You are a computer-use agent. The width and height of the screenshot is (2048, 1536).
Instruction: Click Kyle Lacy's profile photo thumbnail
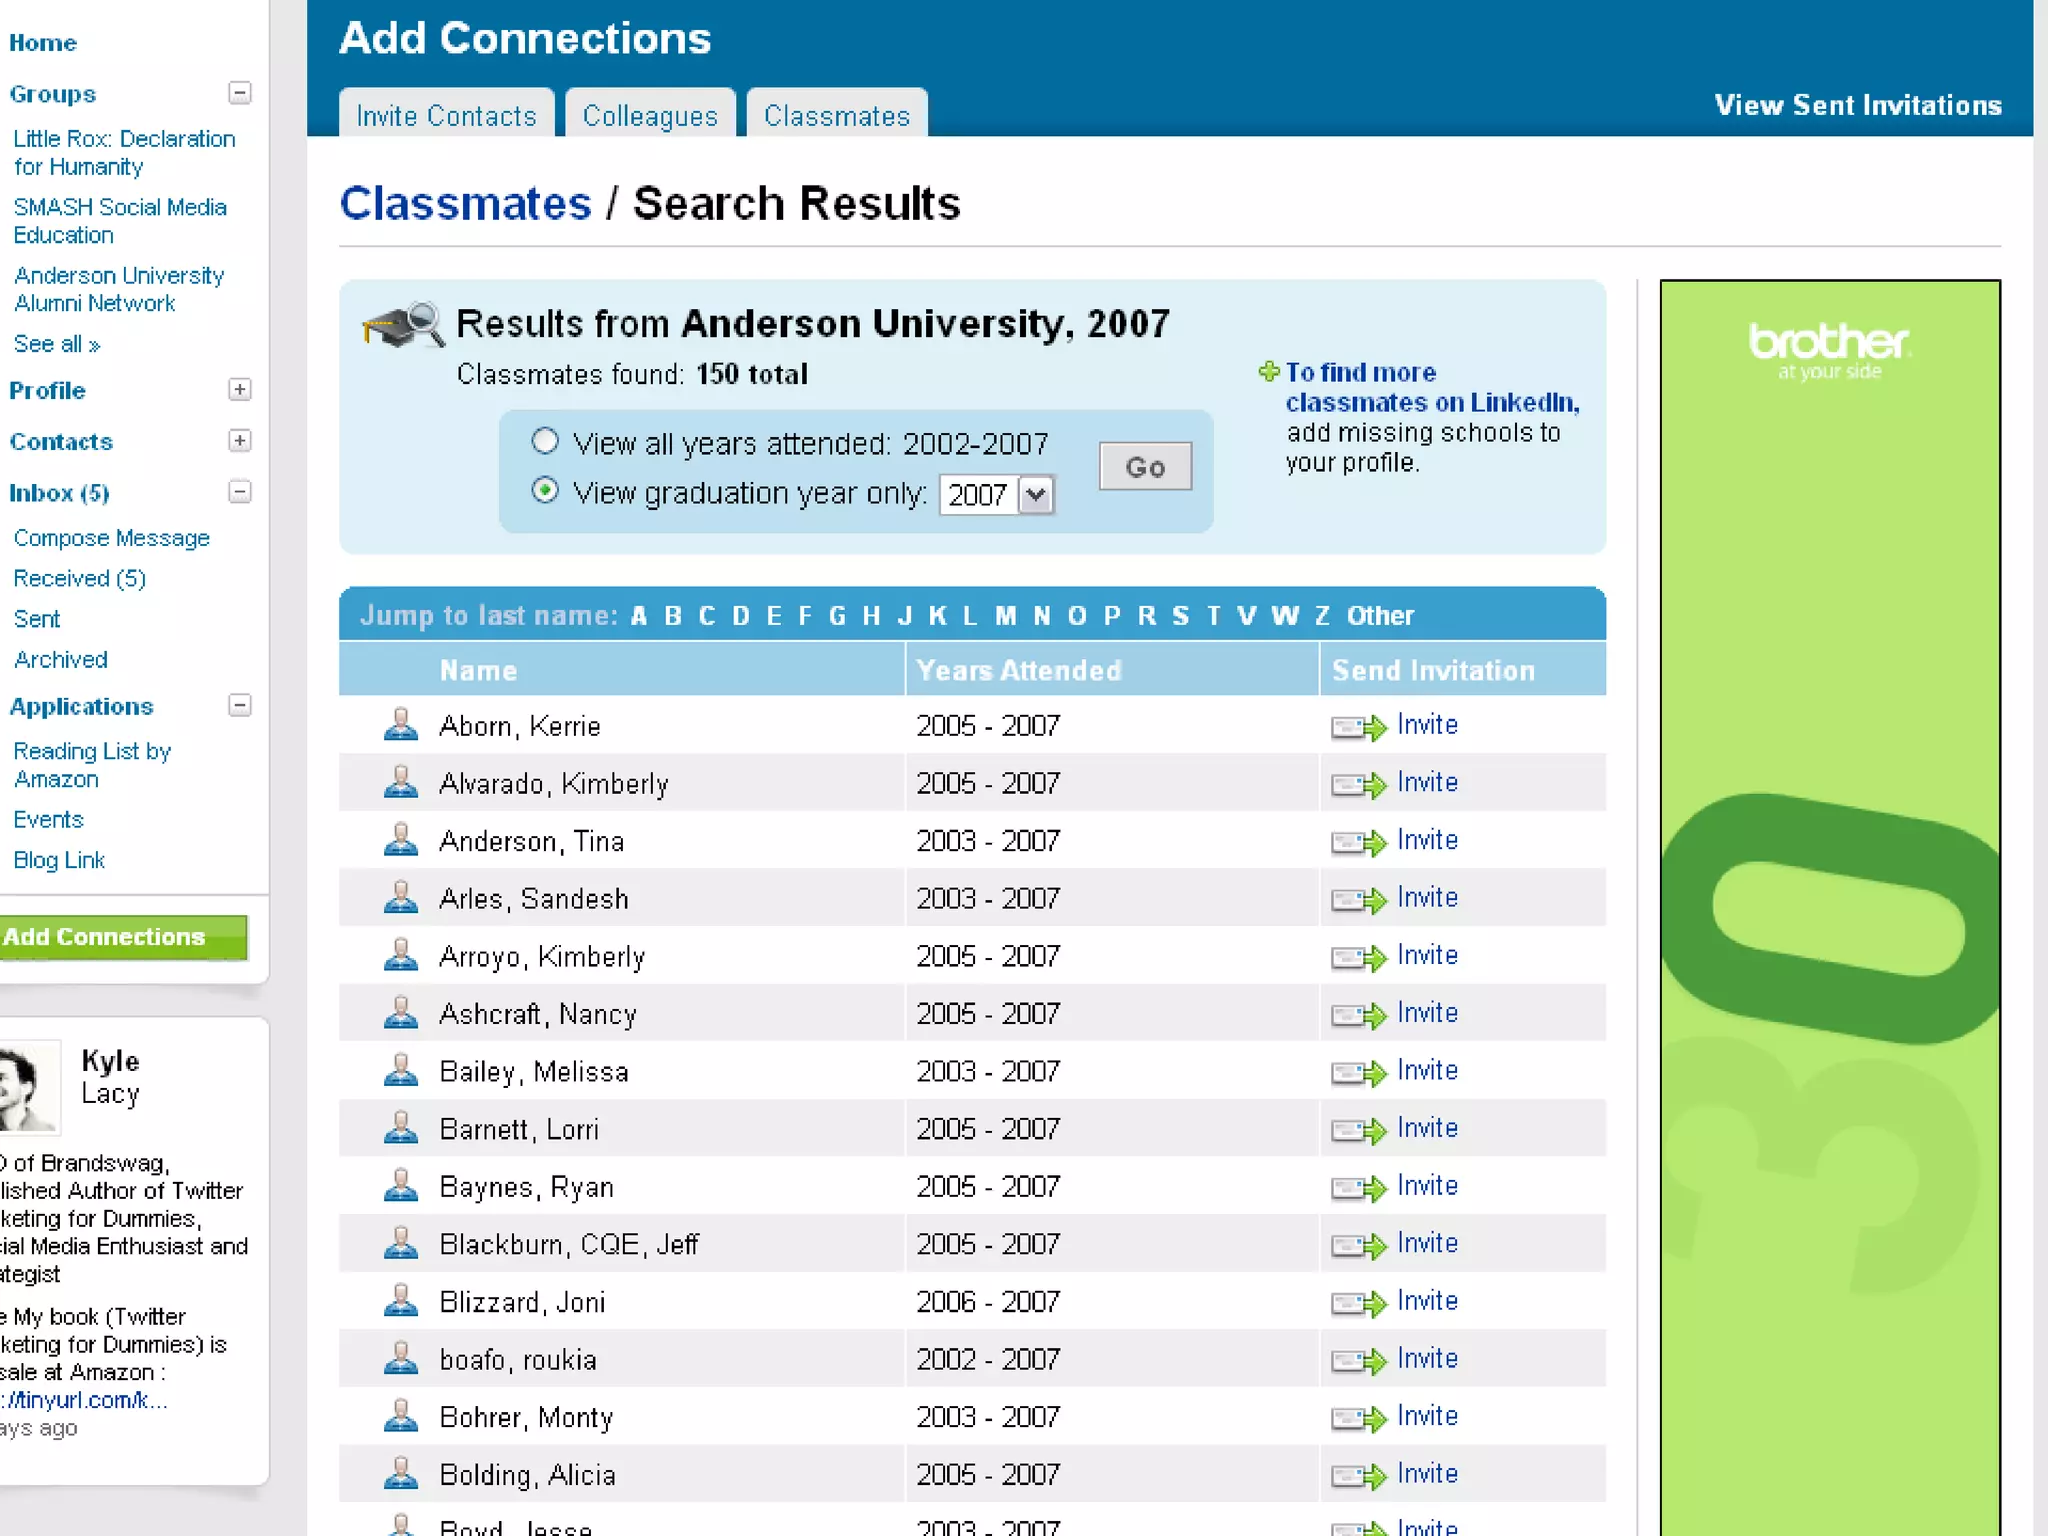coord(28,1088)
